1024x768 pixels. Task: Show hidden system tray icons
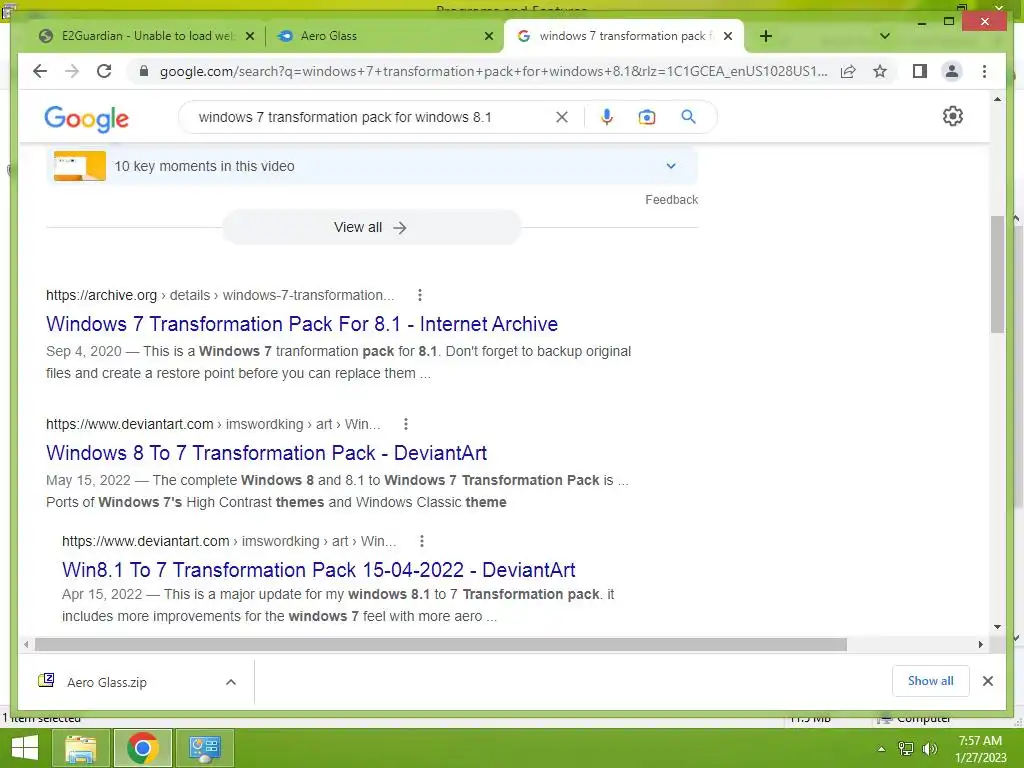(882, 749)
